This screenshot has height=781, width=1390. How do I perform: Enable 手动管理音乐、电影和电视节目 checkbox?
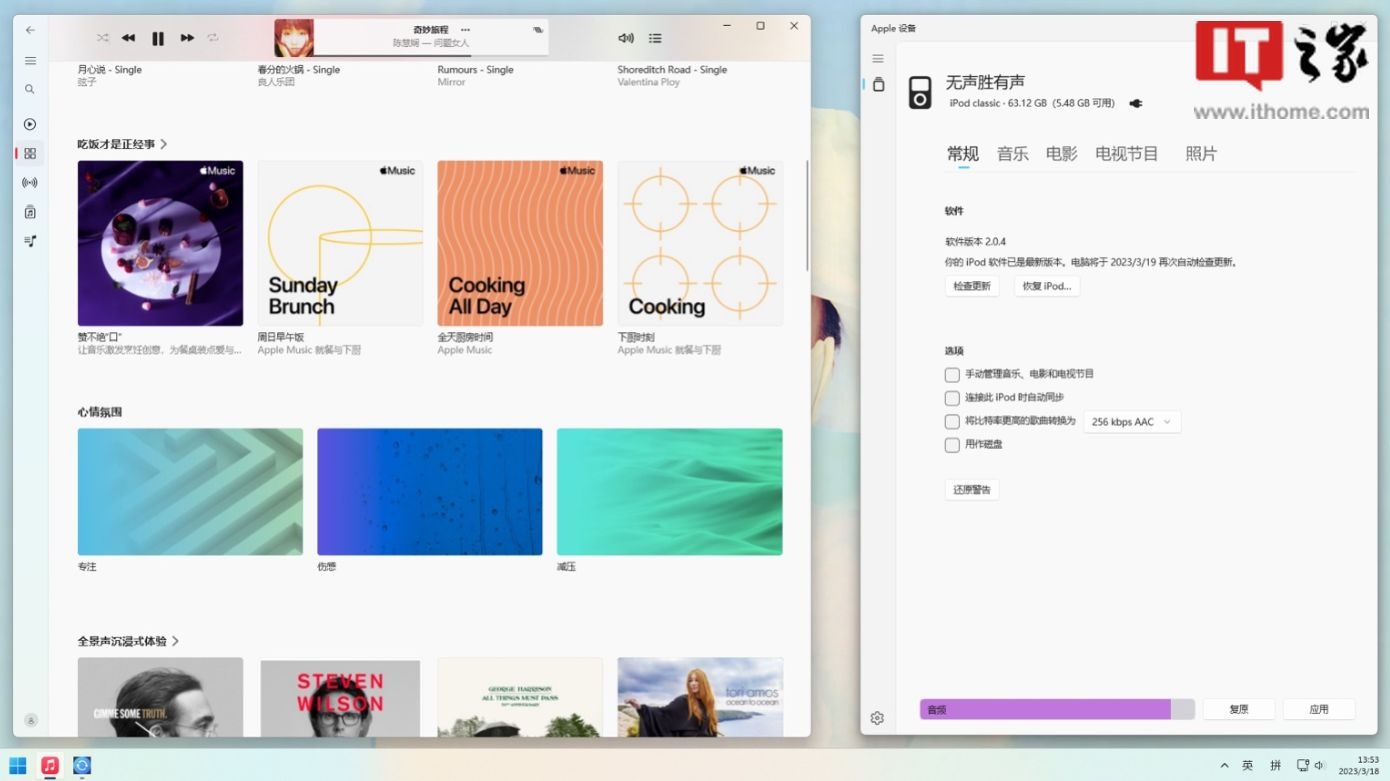pyautogui.click(x=952, y=375)
